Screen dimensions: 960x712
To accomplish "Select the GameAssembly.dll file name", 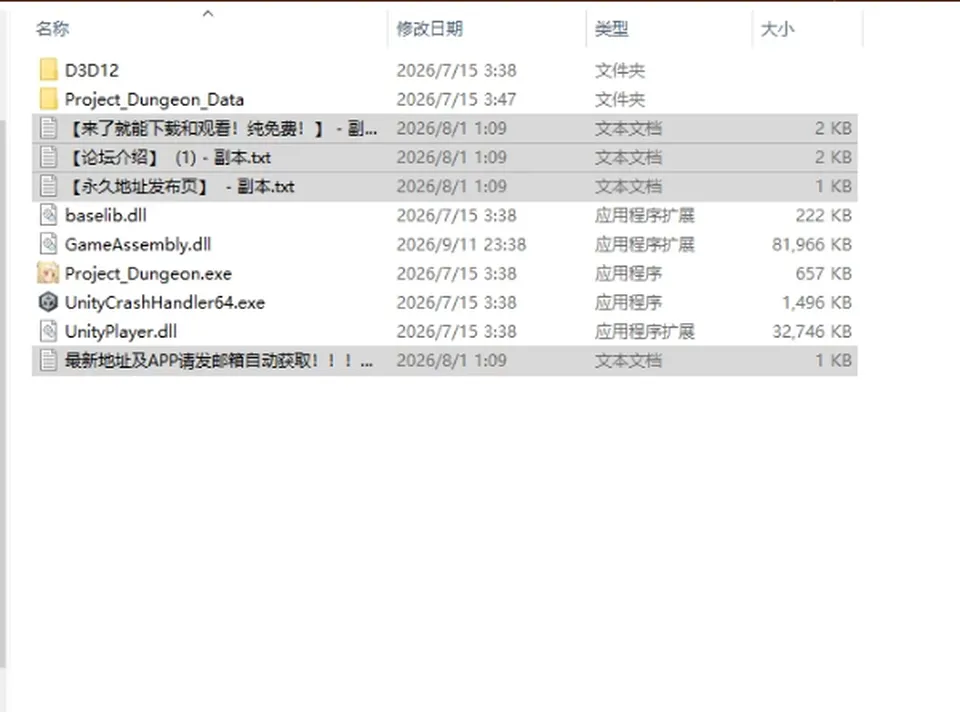I will pyautogui.click(x=138, y=244).
